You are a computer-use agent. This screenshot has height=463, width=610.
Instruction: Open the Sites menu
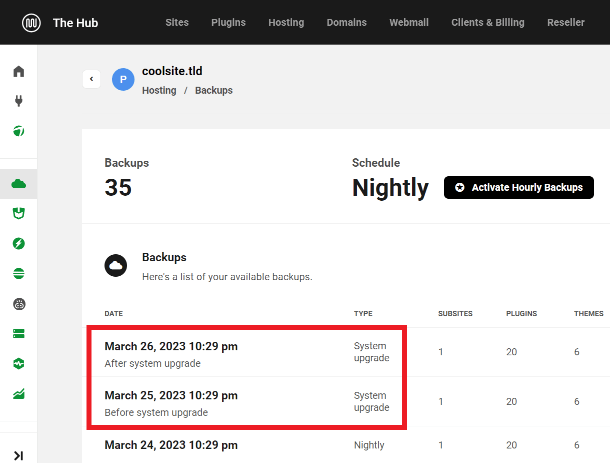click(x=177, y=22)
